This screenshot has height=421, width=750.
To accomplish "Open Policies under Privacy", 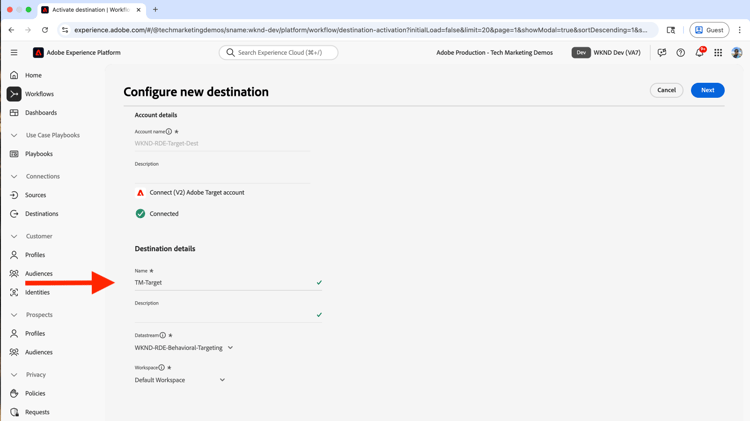I will tap(35, 393).
